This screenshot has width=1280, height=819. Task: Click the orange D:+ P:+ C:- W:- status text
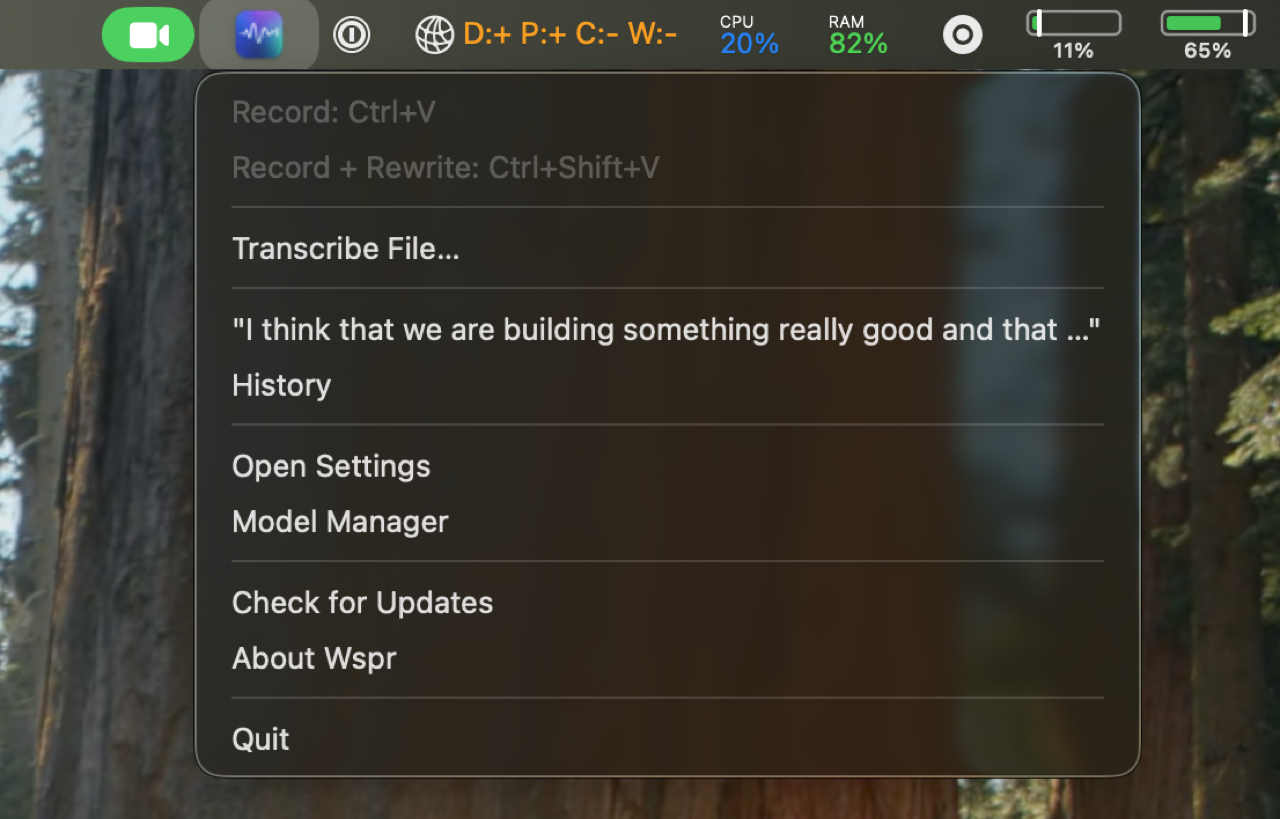pyautogui.click(x=570, y=35)
